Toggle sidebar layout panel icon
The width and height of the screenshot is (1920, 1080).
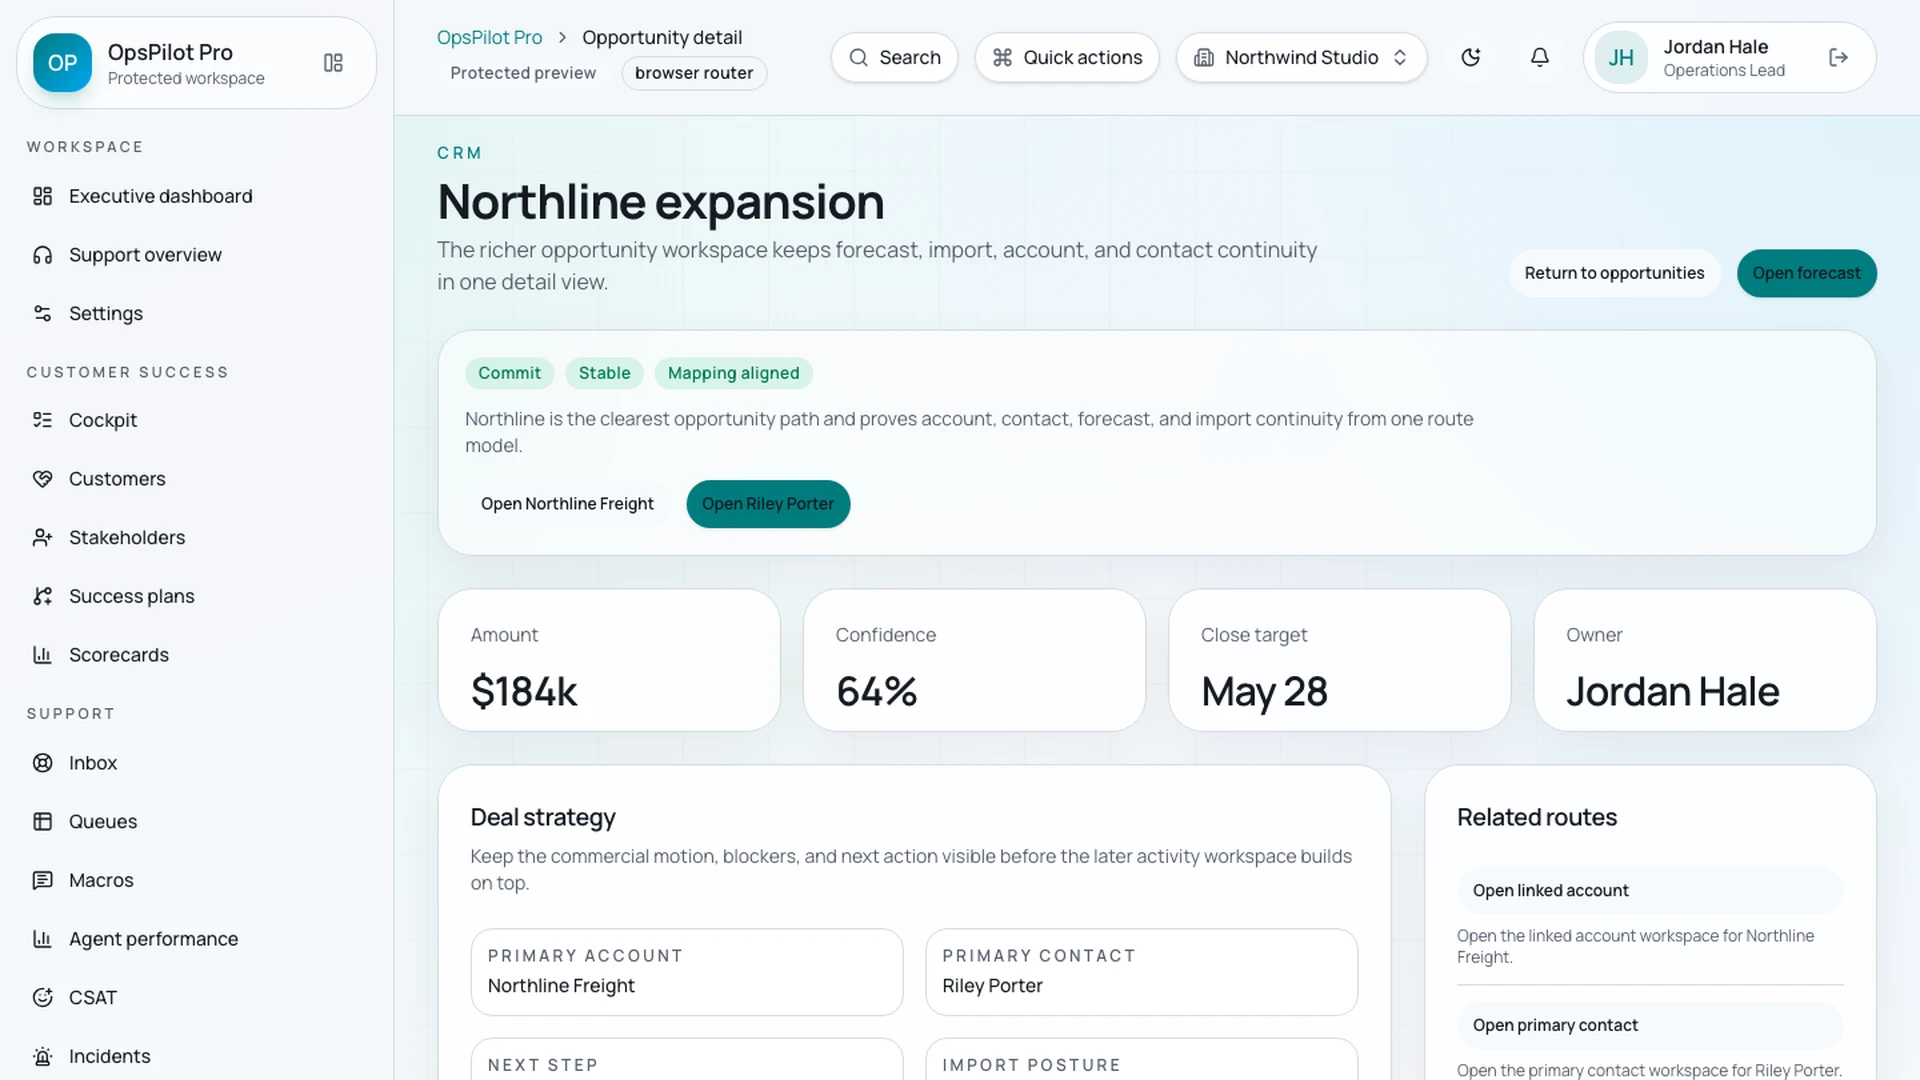pos(333,63)
